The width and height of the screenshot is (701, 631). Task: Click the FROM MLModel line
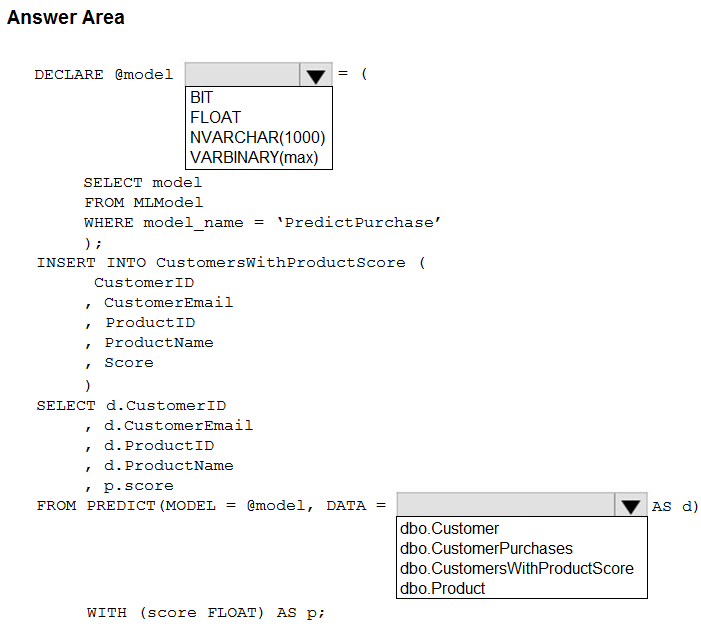(x=129, y=202)
